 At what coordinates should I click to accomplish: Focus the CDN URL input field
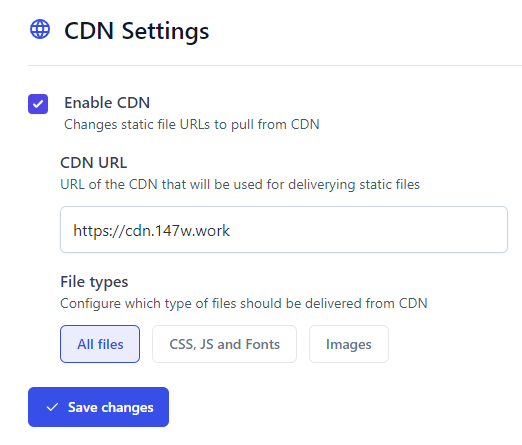pyautogui.click(x=284, y=229)
